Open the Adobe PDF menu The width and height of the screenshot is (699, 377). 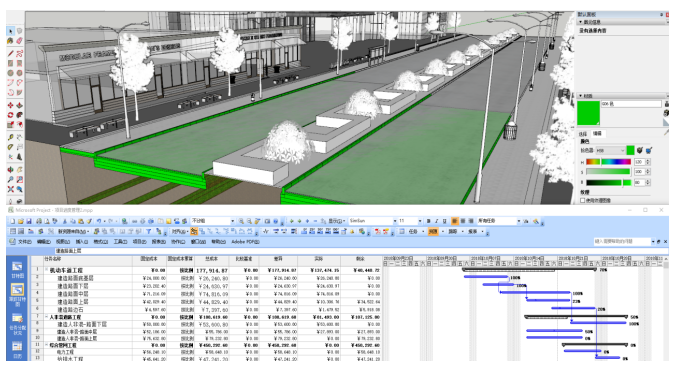coord(245,242)
